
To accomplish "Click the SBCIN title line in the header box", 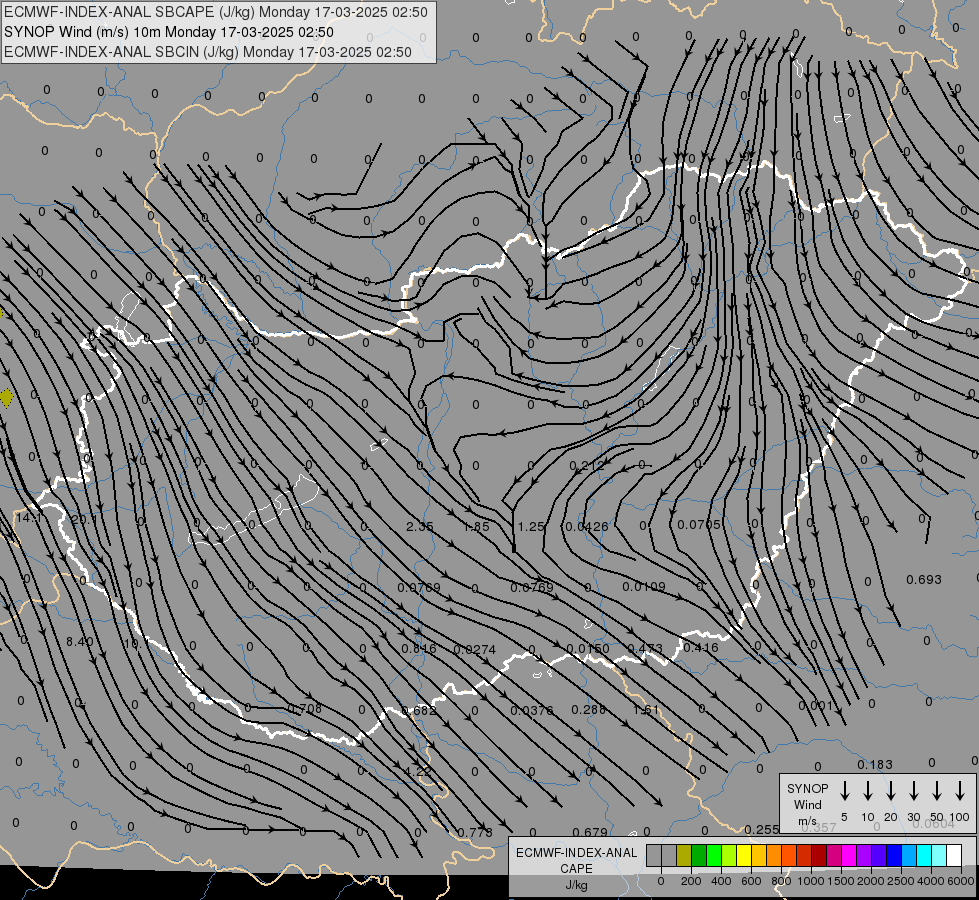I will pyautogui.click(x=208, y=52).
